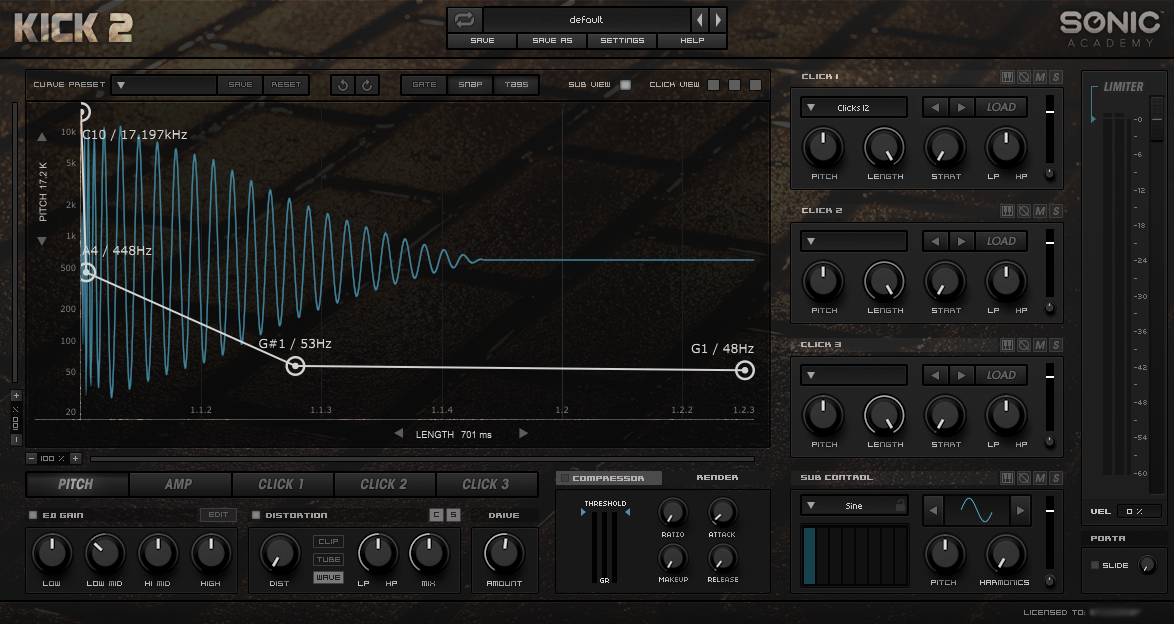Load the next Click 1 sample with the right arrow
This screenshot has height=624, width=1174.
(x=961, y=107)
